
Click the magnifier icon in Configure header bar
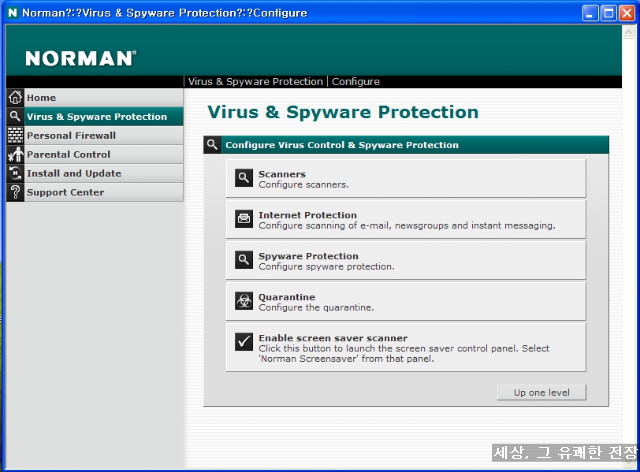pos(212,145)
